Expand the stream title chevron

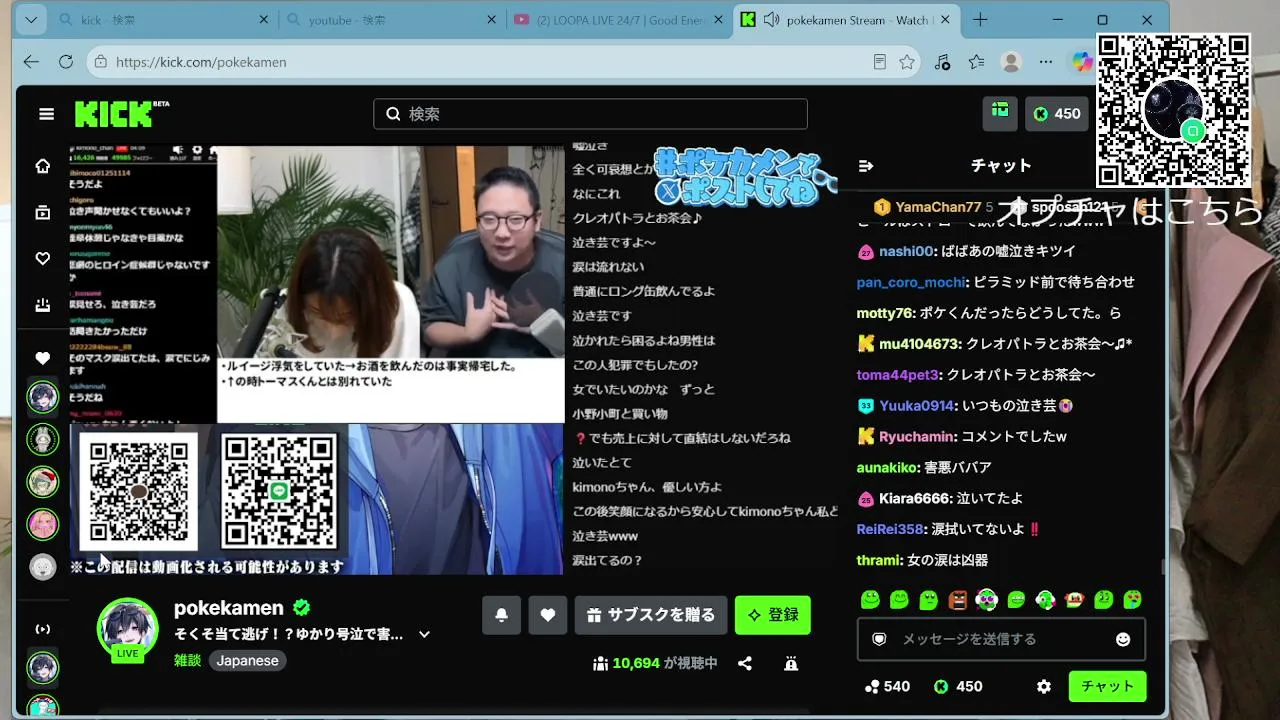pyautogui.click(x=424, y=634)
